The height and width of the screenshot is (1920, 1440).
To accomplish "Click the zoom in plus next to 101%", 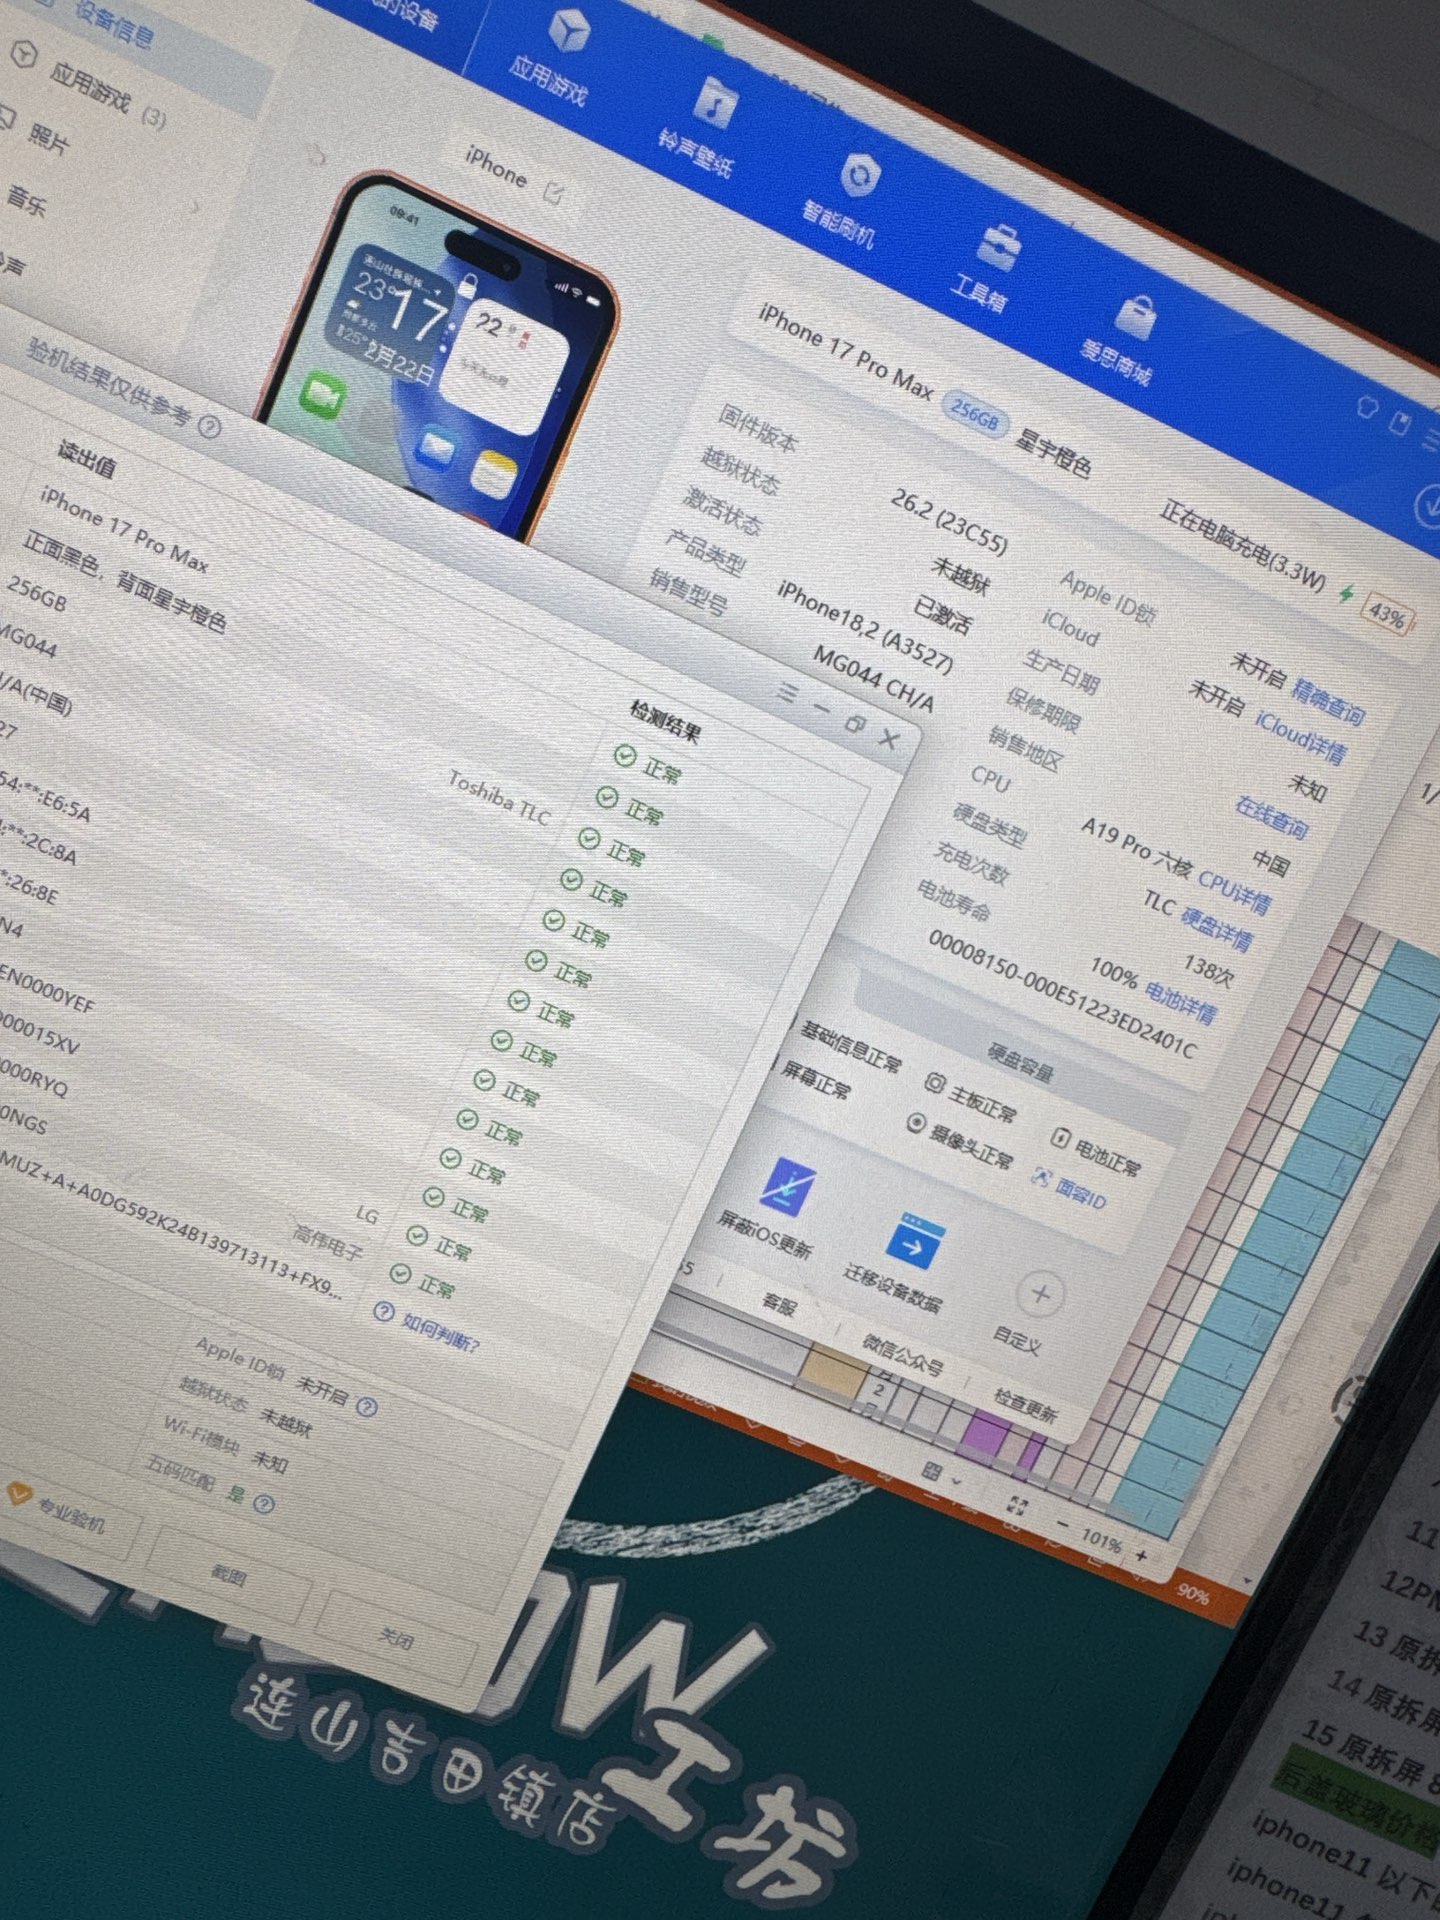I will 1141,1556.
